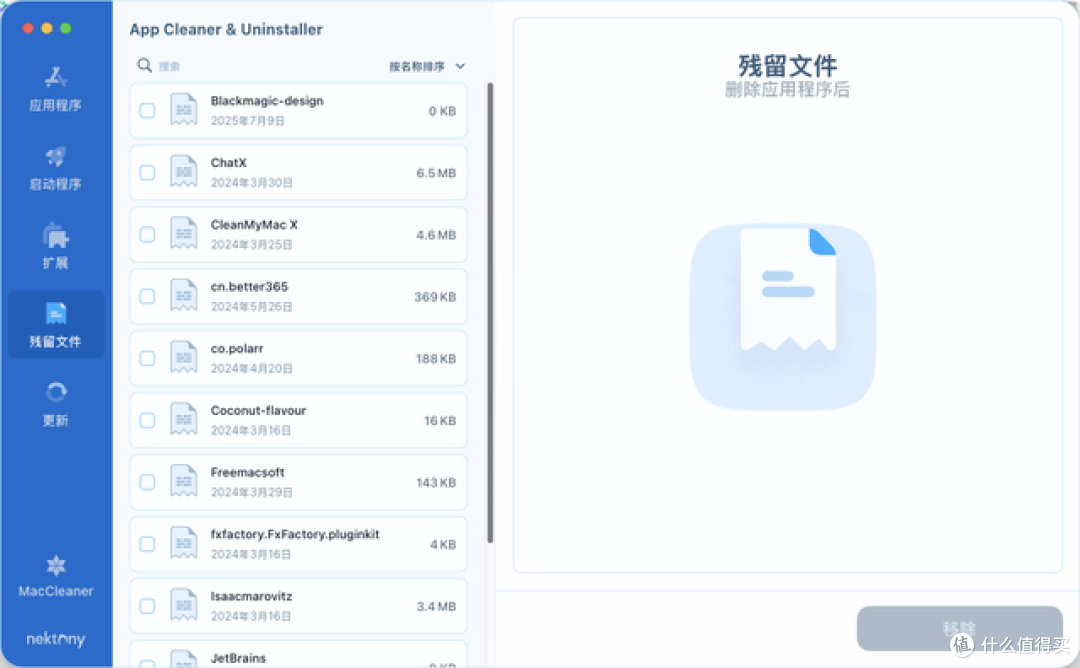Viewport: 1080px width, 668px height.
Task: Select the JetBrains name text
Action: pyautogui.click(x=238, y=658)
